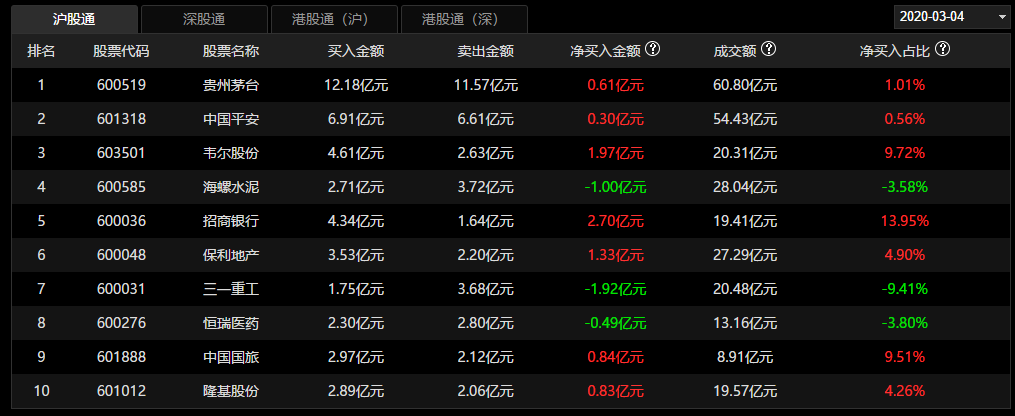This screenshot has width=1015, height=416.
Task: Select stock name 保利地产
Action: coord(231,255)
